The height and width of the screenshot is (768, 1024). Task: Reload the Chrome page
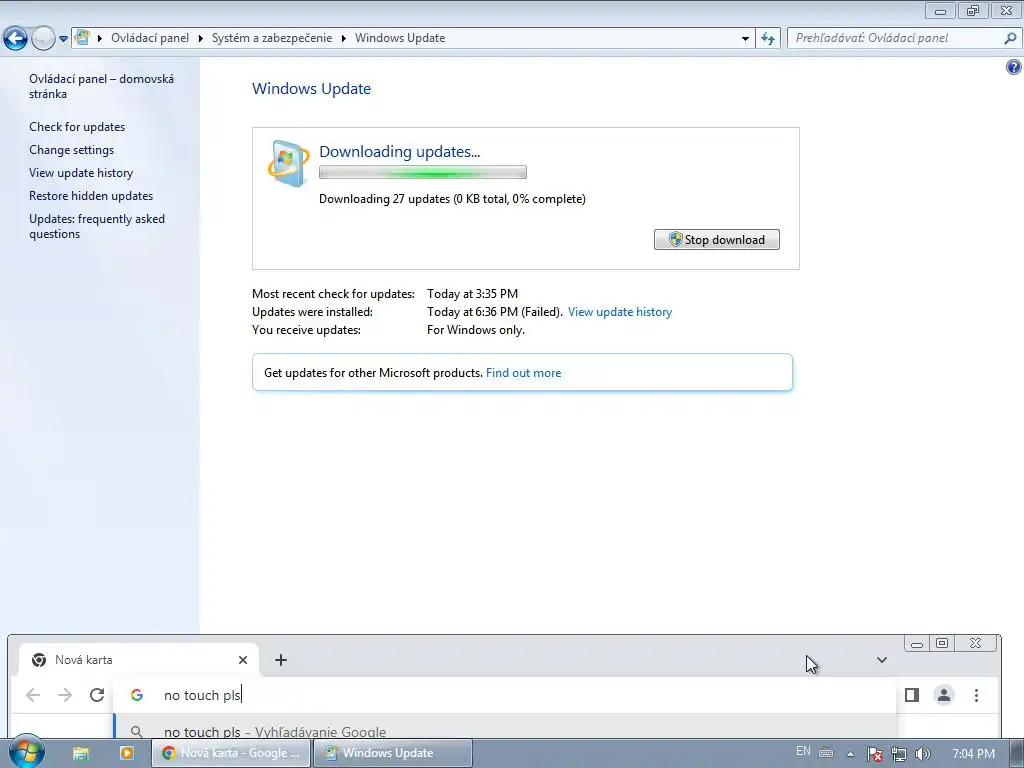pos(97,695)
